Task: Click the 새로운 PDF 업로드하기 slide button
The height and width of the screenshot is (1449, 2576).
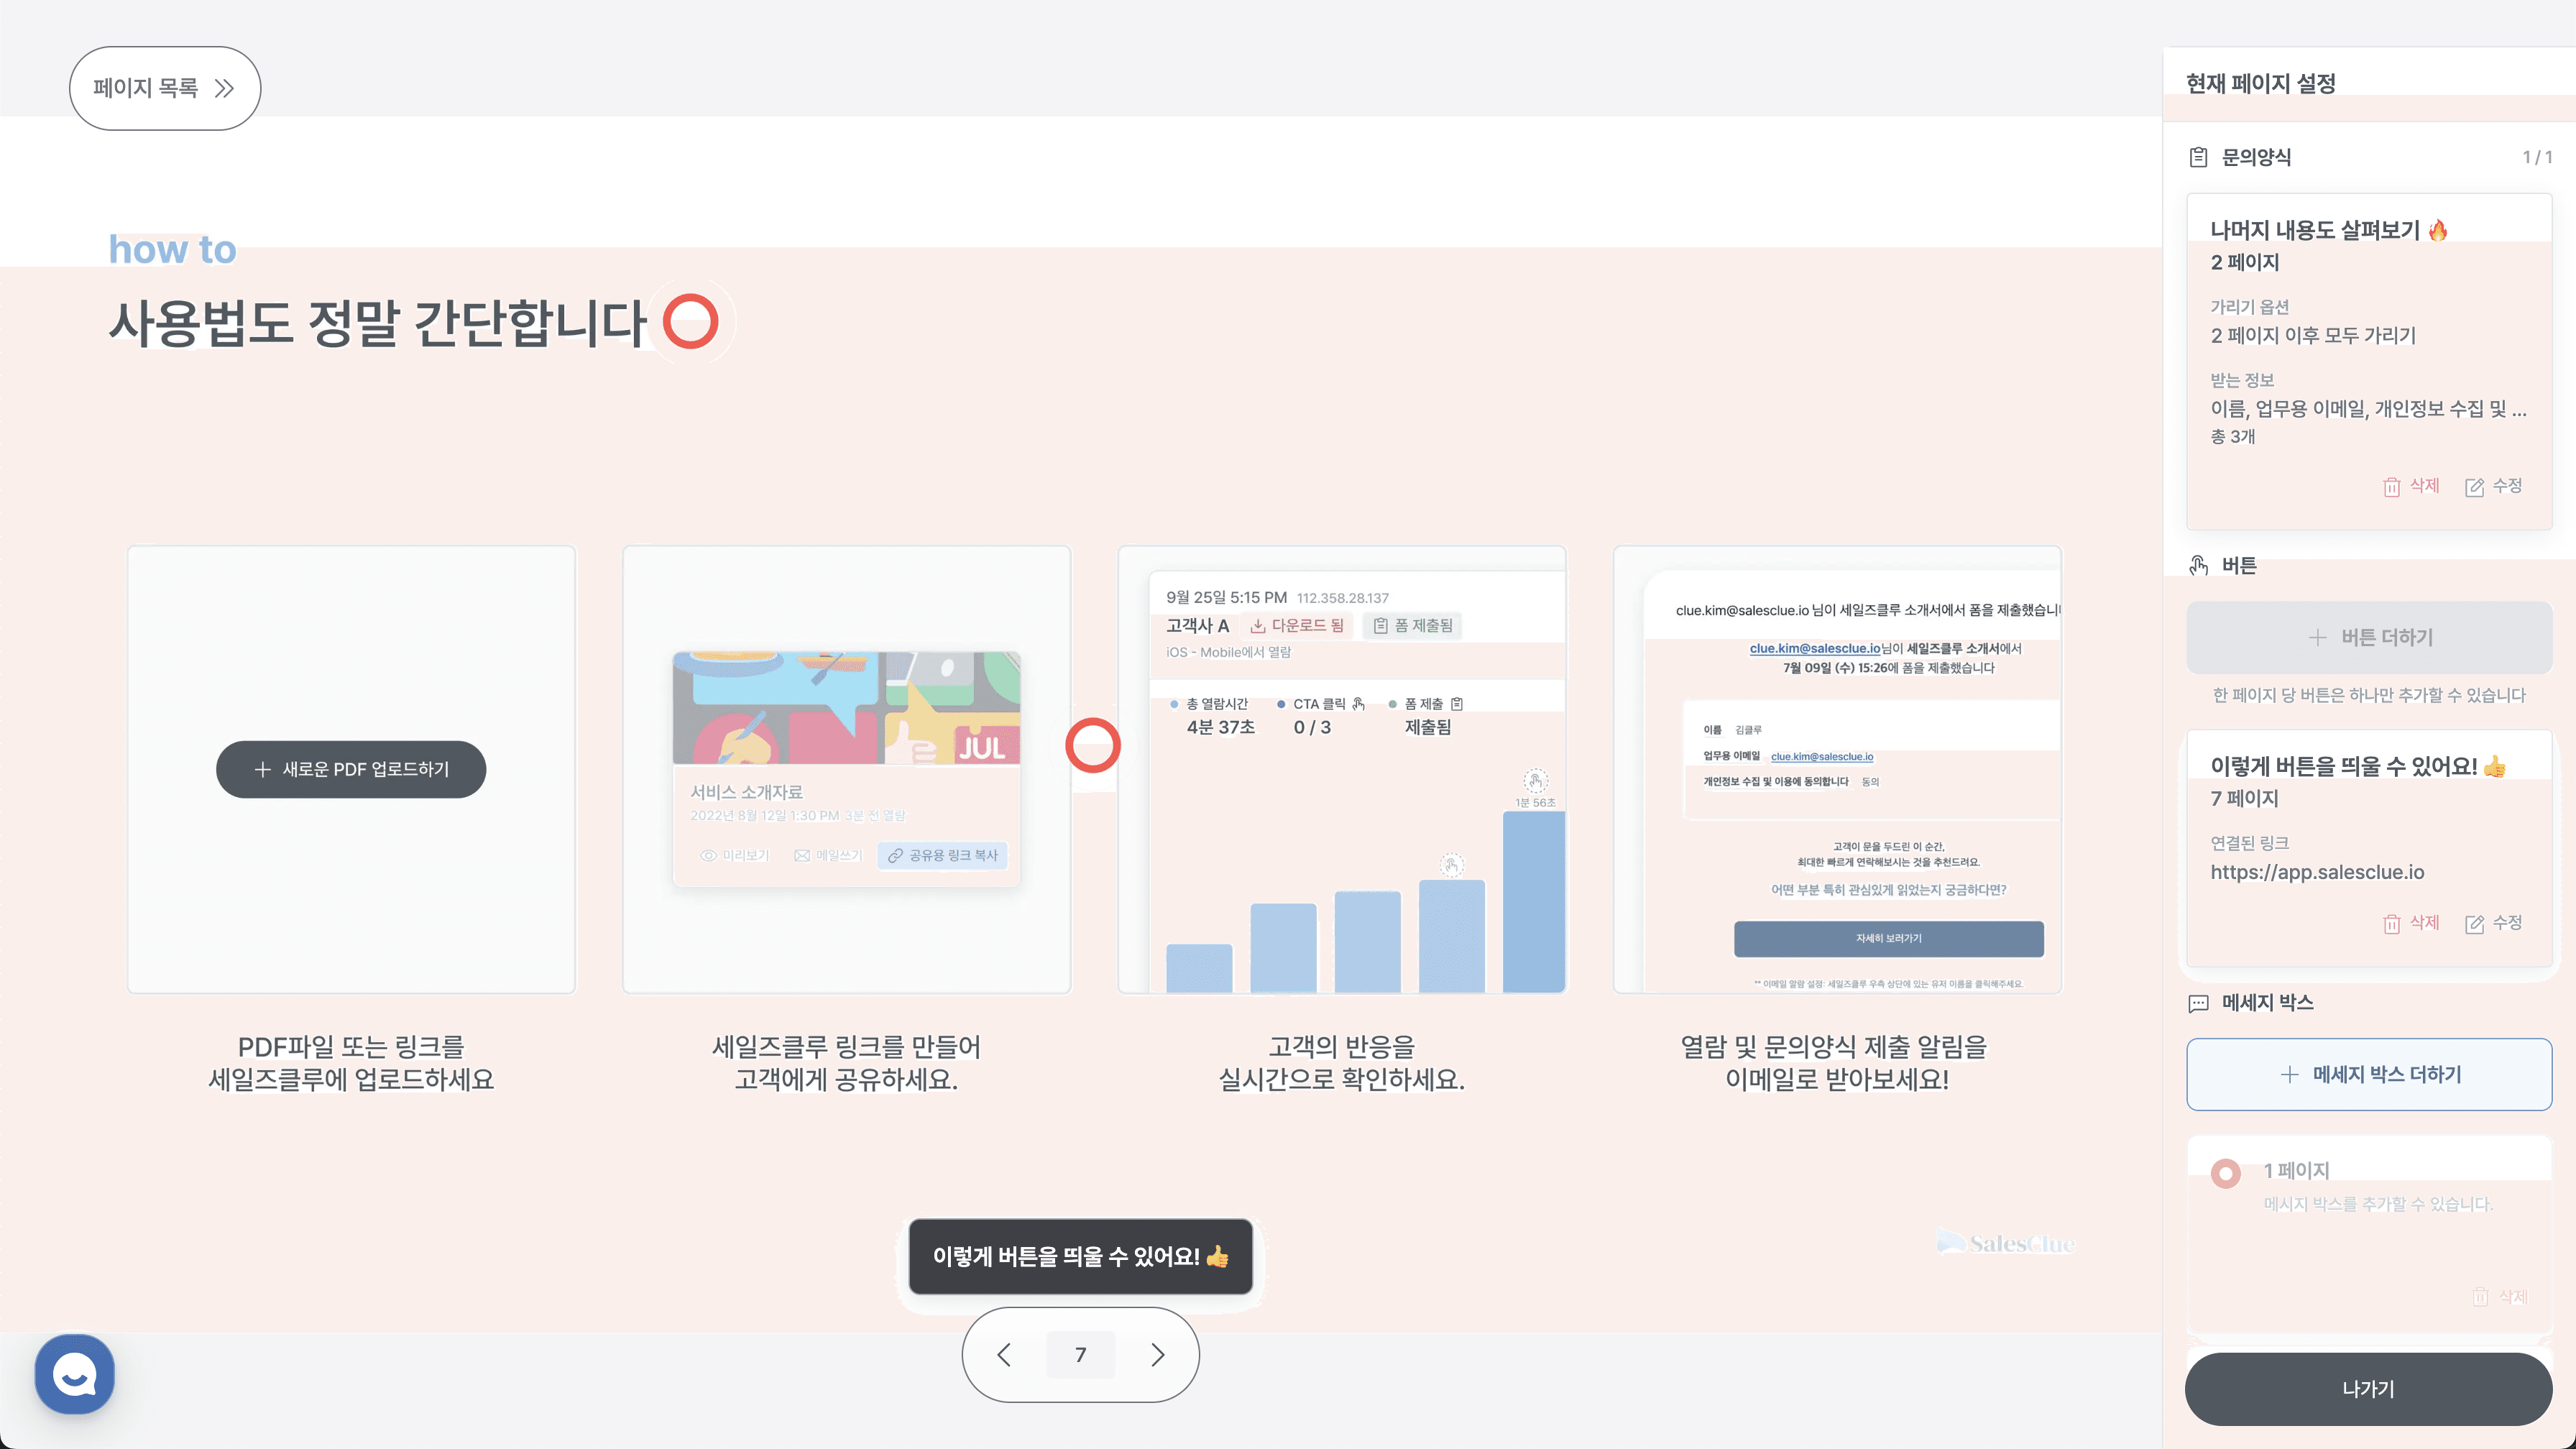Action: pyautogui.click(x=351, y=769)
